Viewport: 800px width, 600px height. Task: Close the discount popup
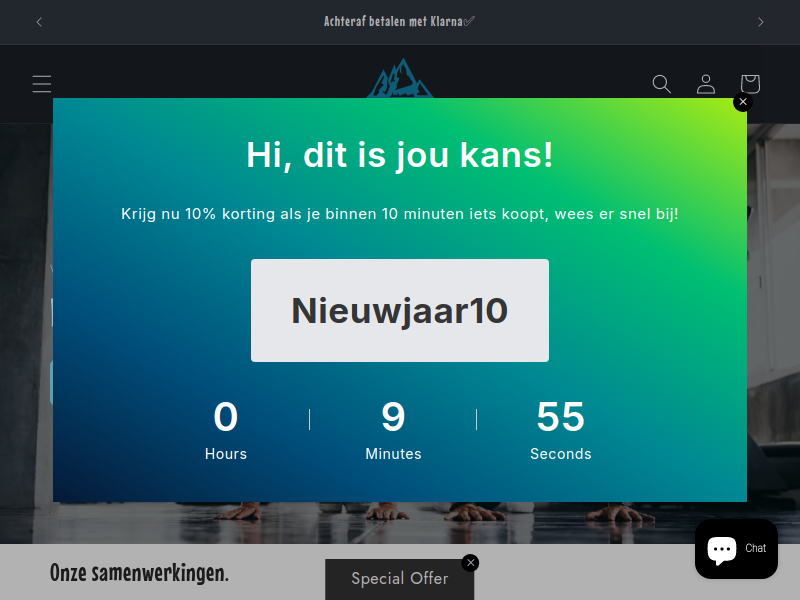point(743,102)
